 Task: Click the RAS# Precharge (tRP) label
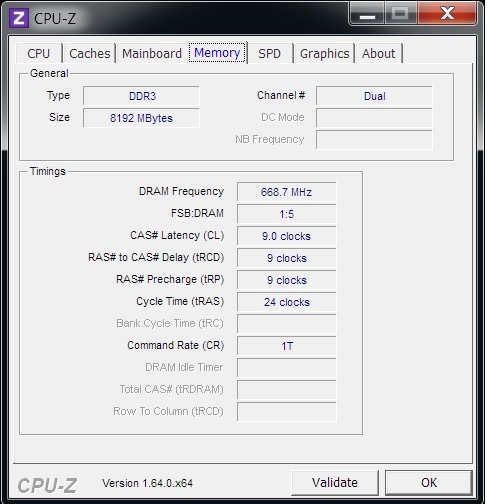coord(170,279)
